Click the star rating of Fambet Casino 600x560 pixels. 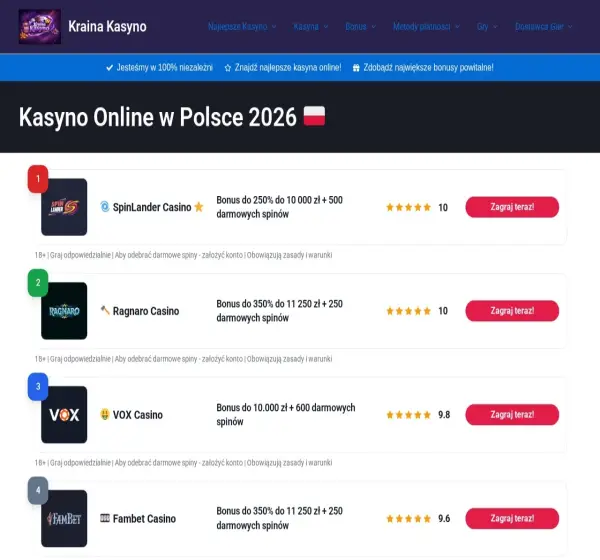(409, 519)
